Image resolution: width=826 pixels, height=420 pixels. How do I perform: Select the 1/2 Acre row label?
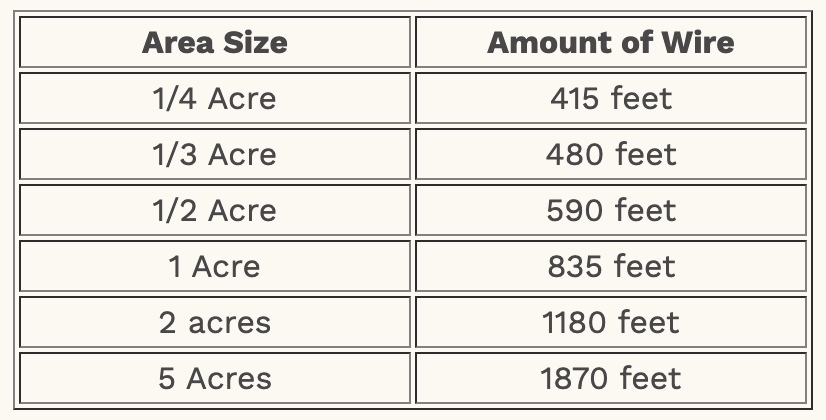(x=214, y=211)
